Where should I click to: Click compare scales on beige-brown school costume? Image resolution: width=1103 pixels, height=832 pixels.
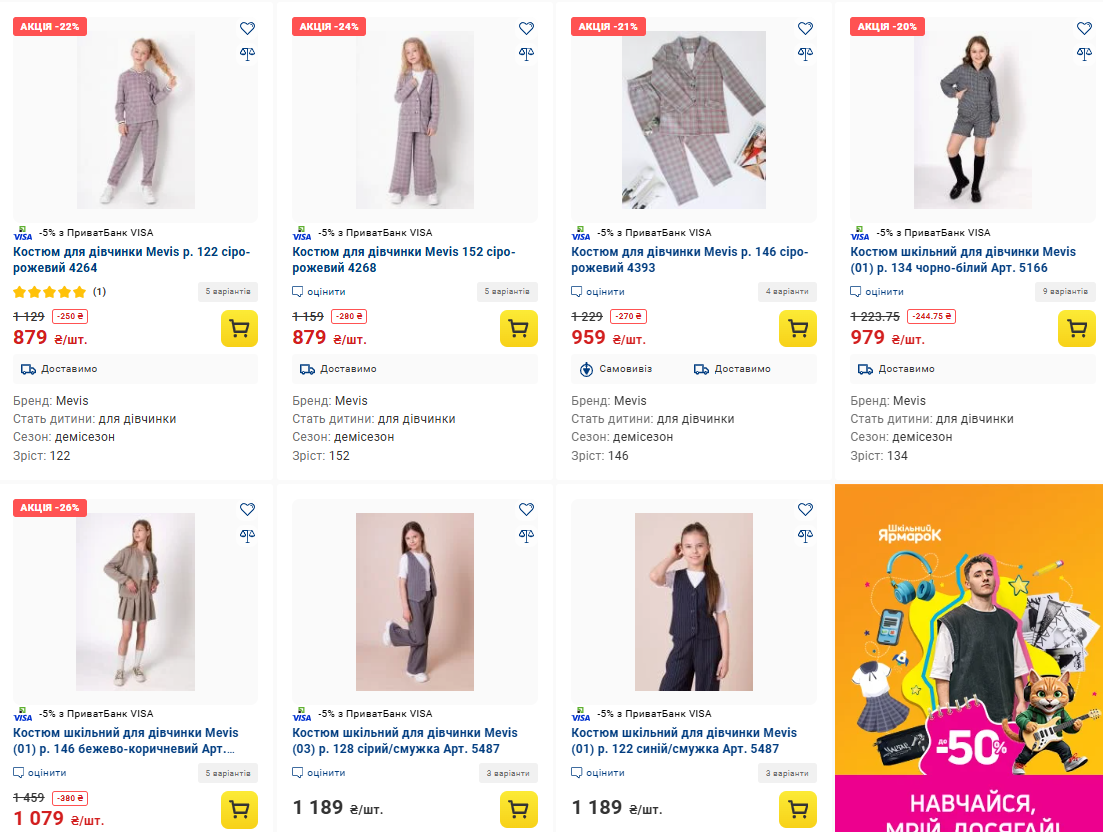pyautogui.click(x=247, y=535)
